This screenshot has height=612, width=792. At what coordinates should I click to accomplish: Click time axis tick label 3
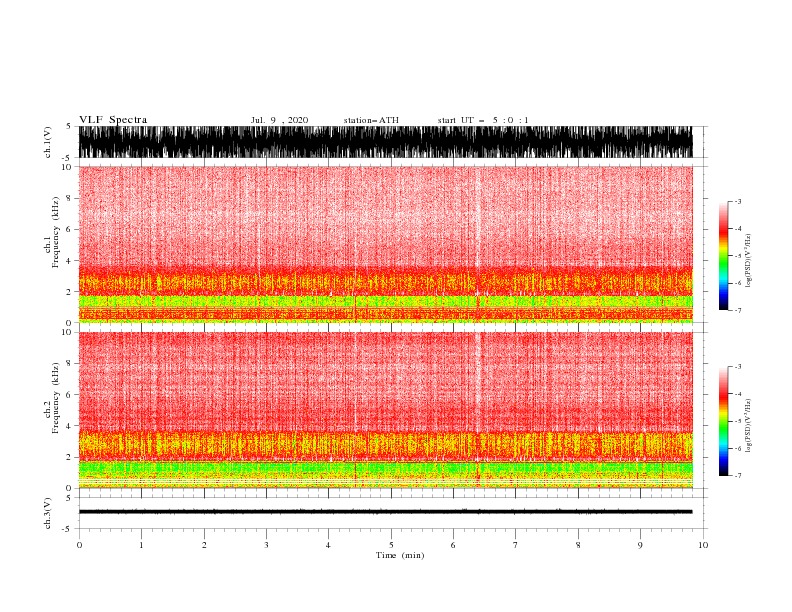coord(266,545)
